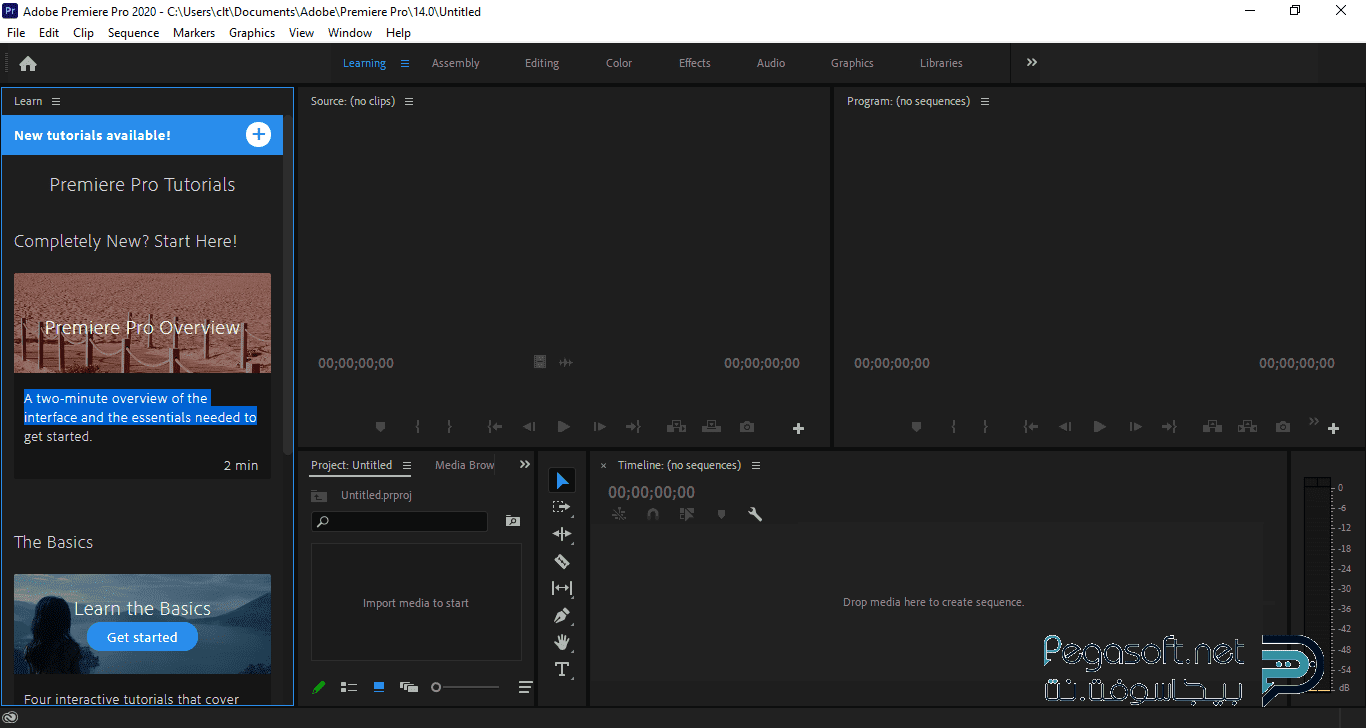The height and width of the screenshot is (728, 1366).
Task: Select the Selection tool arrow
Action: (562, 481)
